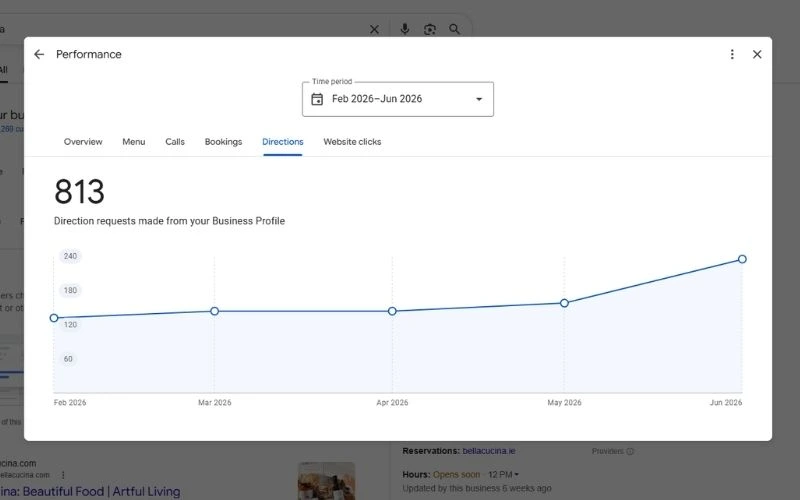
Task: Click the May 2026 axis label
Action: coord(564,403)
